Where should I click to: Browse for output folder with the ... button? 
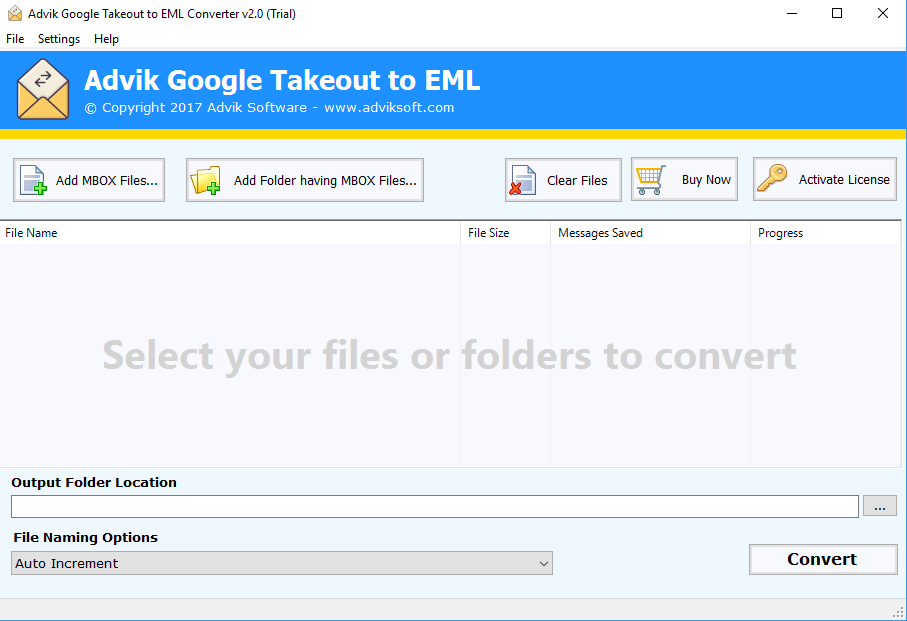pos(880,506)
